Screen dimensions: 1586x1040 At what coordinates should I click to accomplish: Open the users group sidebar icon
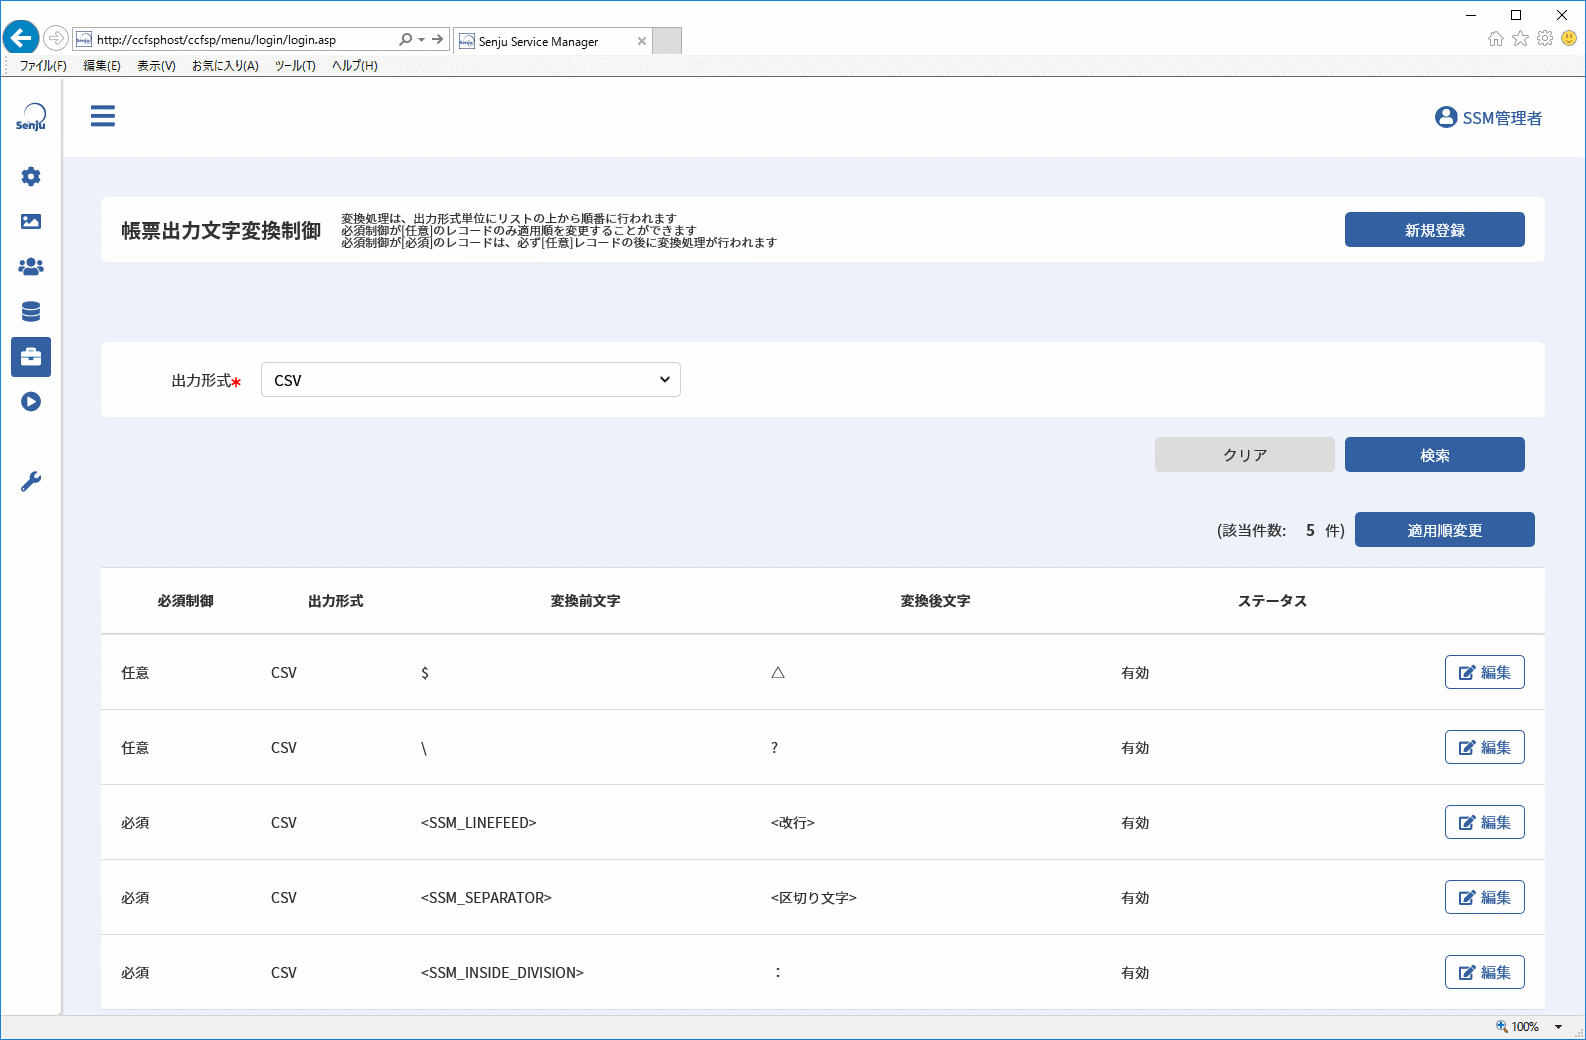(x=31, y=267)
